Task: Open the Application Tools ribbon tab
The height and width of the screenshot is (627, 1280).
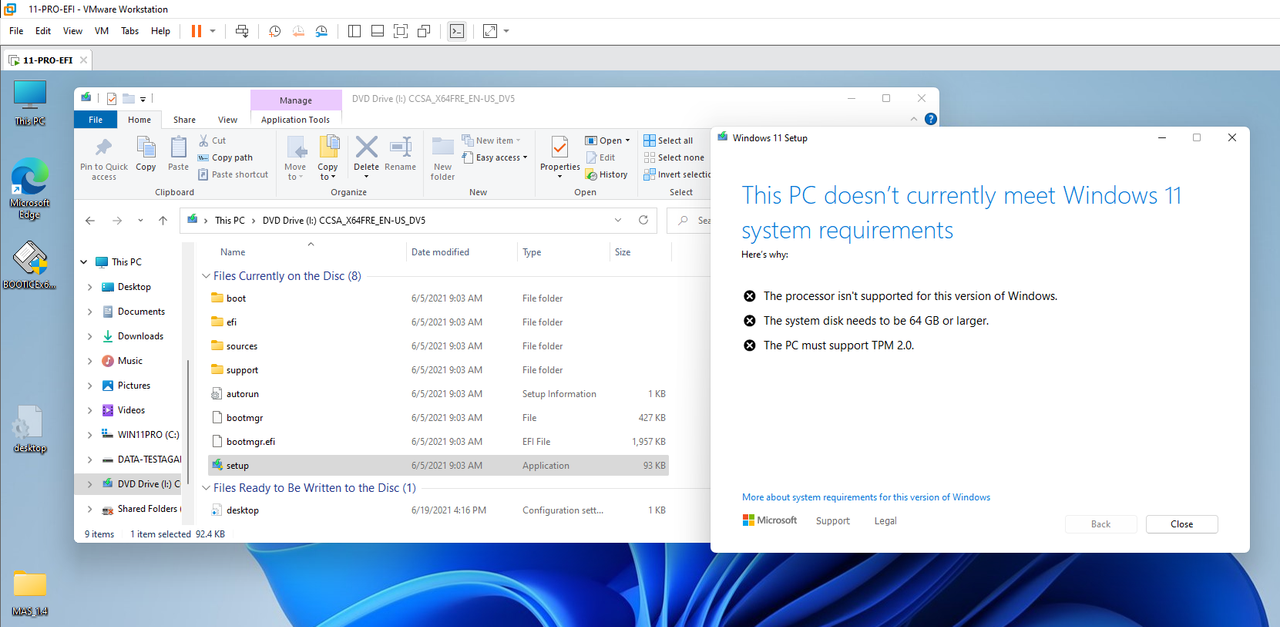Action: [295, 120]
